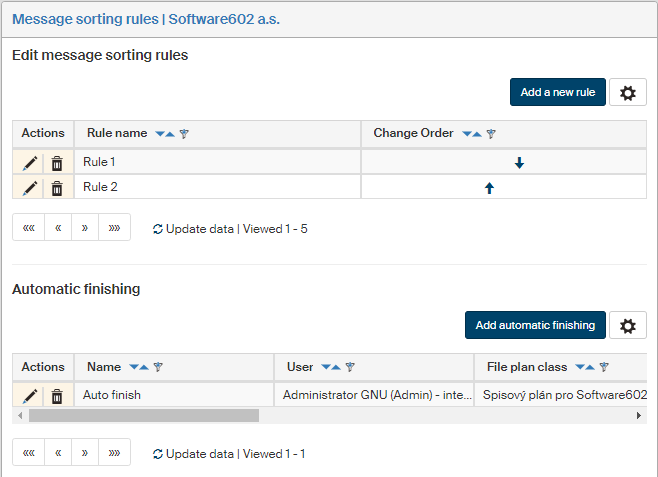Jump to last page of automatic finishing

(x=115, y=453)
